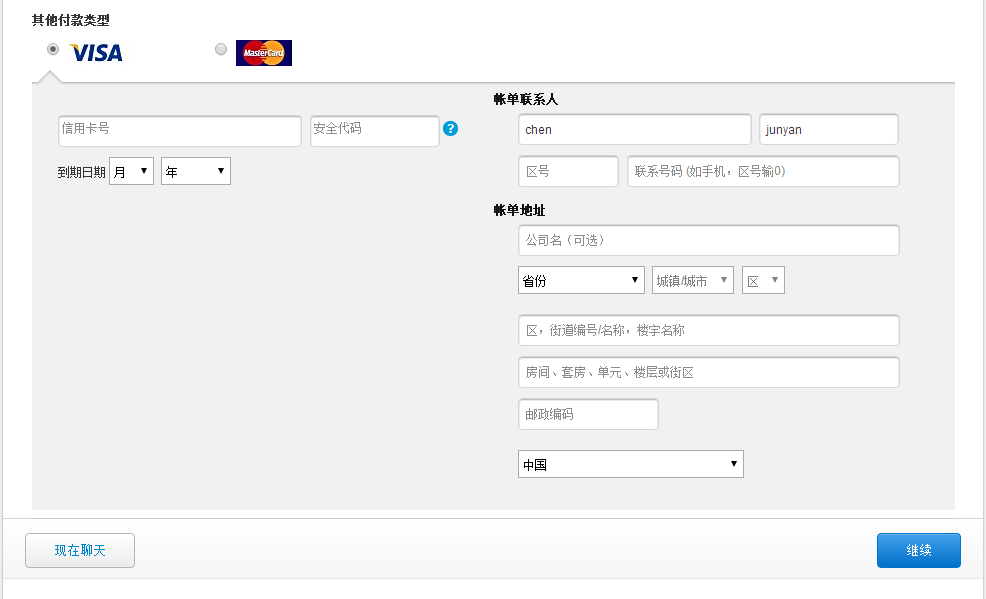Viewport: 986px width, 599px height.
Task: Focus the 房间、套房、单元 address line field
Action: click(x=709, y=372)
